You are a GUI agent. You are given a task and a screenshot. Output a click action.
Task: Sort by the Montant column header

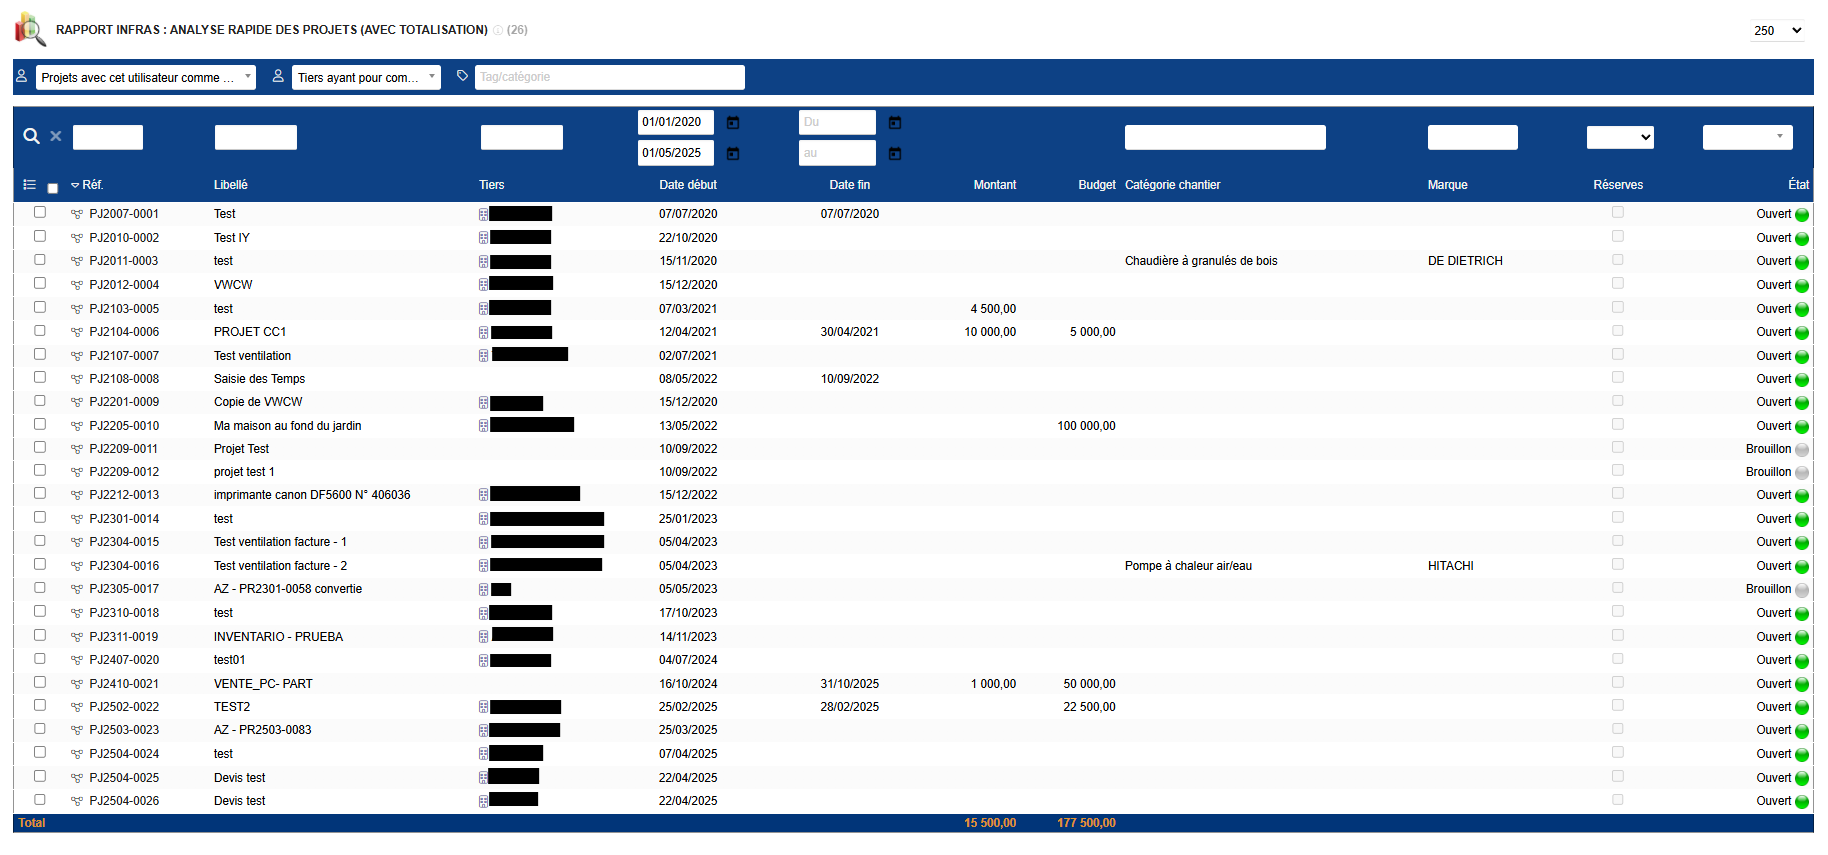tap(995, 185)
